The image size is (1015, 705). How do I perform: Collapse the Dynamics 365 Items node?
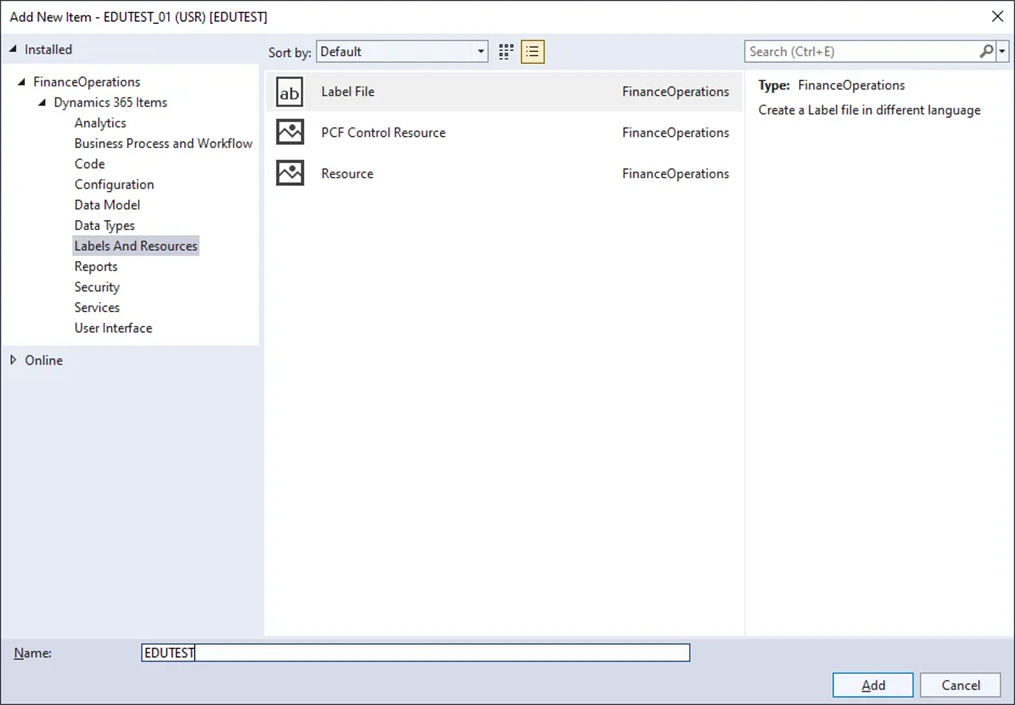(x=43, y=102)
